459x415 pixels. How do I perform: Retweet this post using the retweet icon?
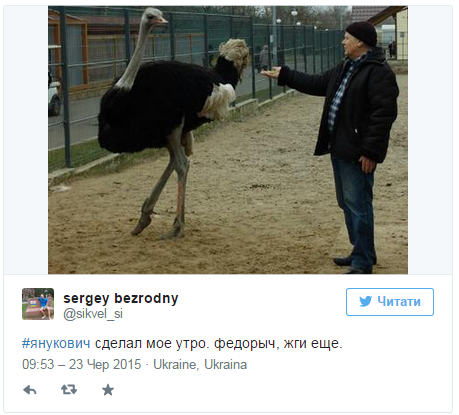tap(69, 389)
